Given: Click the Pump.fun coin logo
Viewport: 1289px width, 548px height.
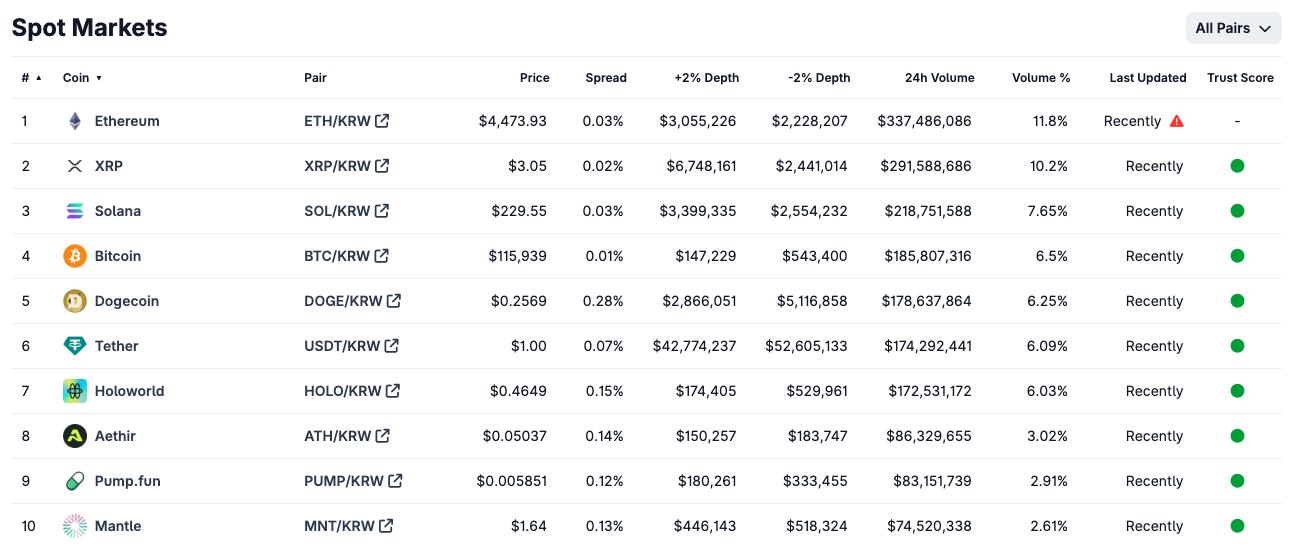Looking at the screenshot, I should [75, 481].
